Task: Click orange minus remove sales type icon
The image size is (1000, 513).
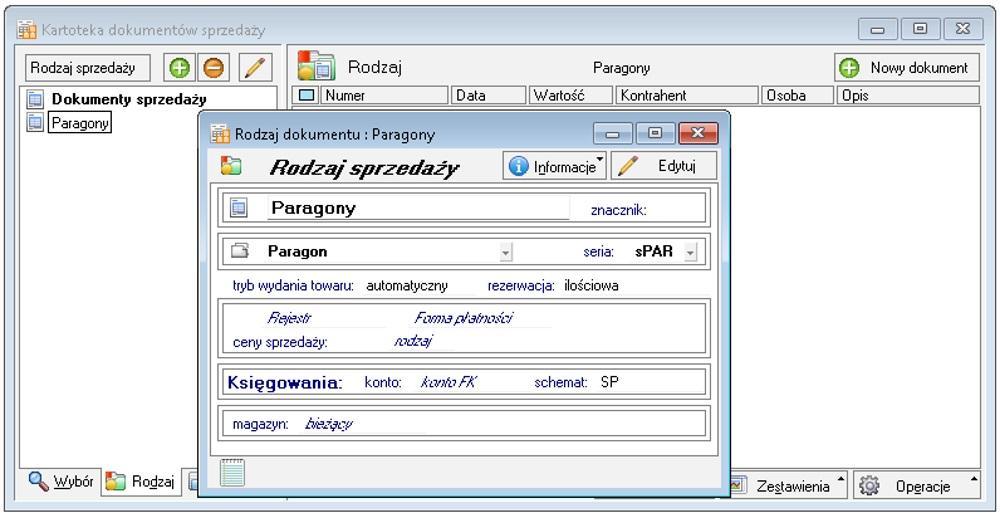Action: [x=213, y=68]
